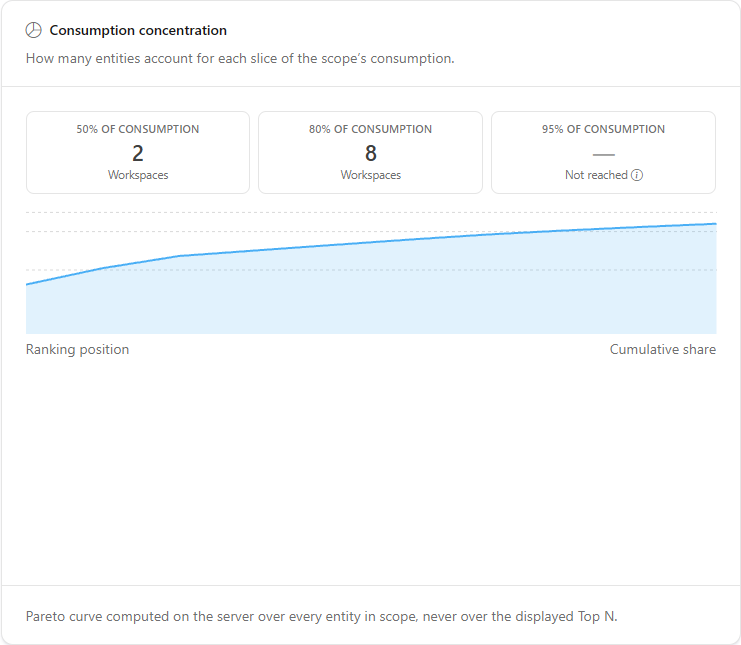Click the '50% OF CONSUMPTION' label
Screen dimensions: 741x645
click(138, 129)
